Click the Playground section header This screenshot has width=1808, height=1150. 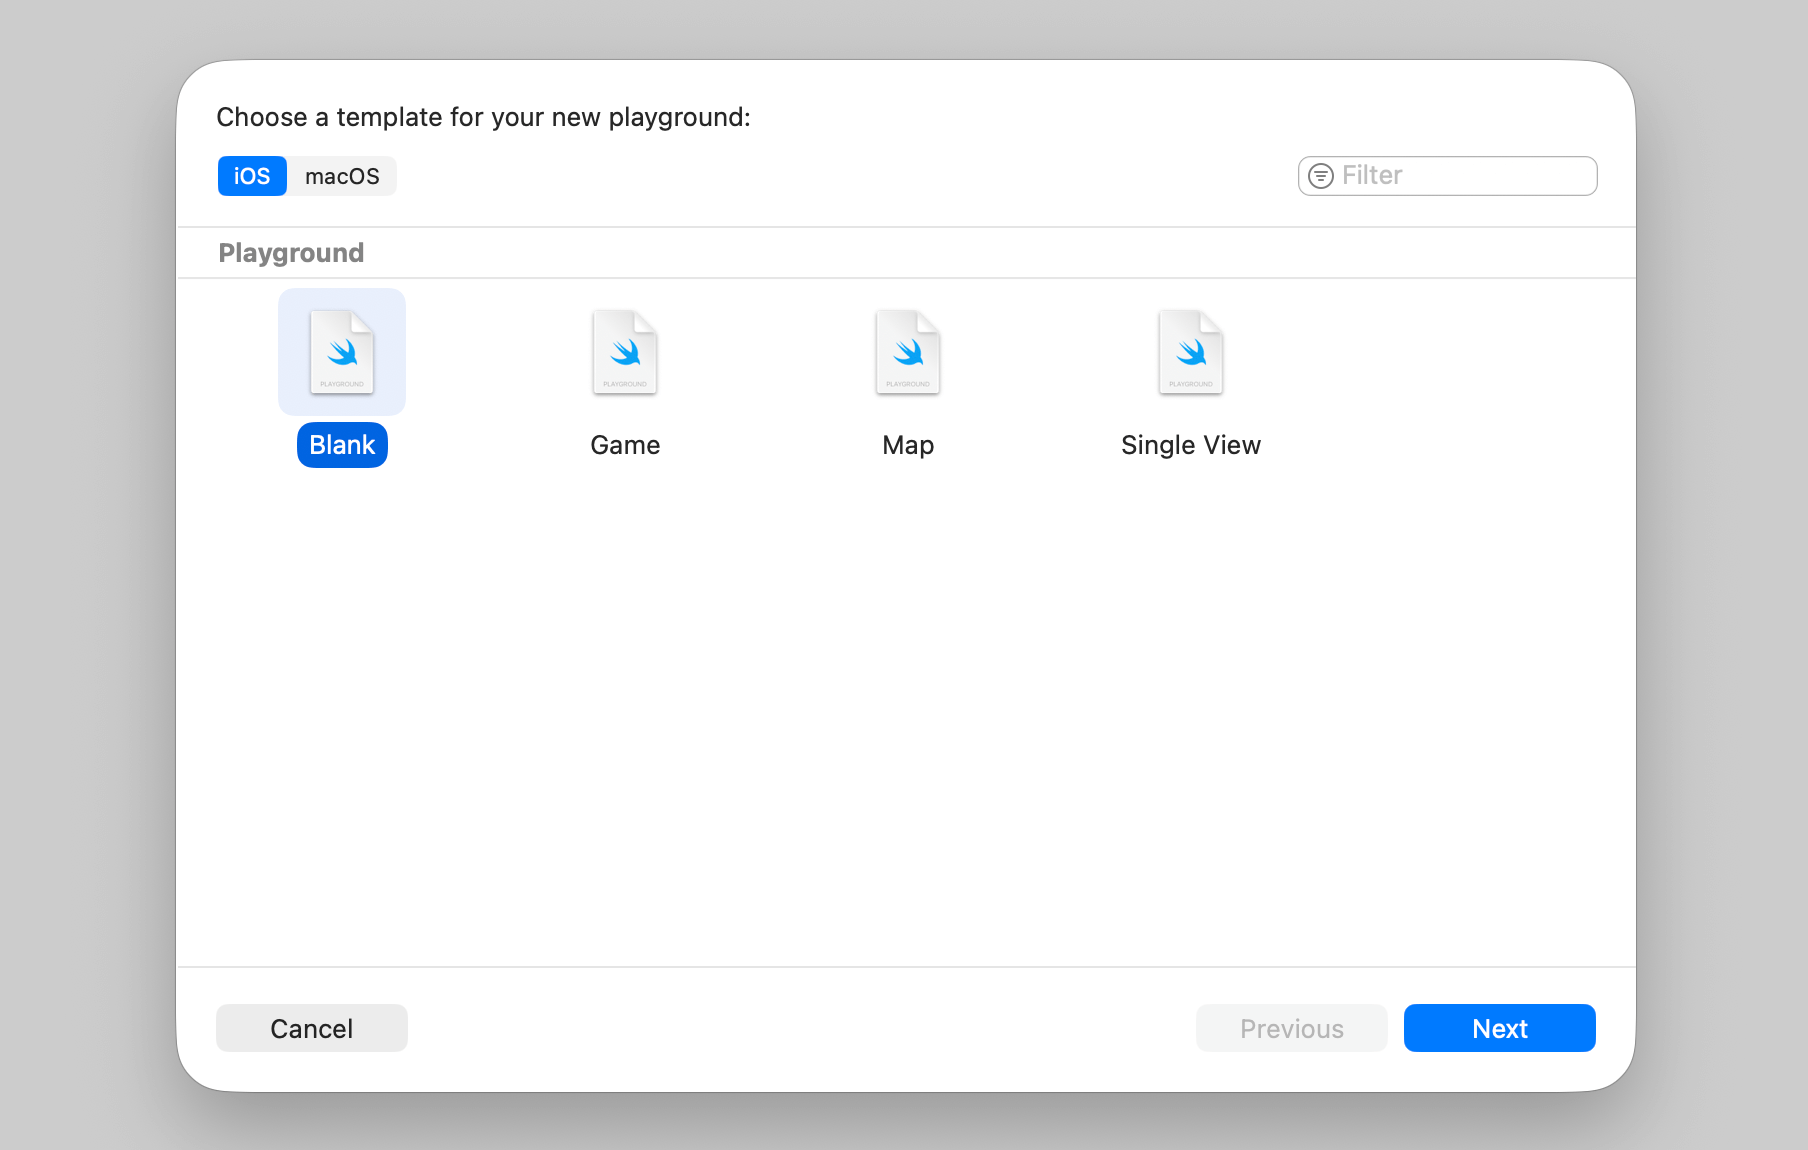[291, 253]
